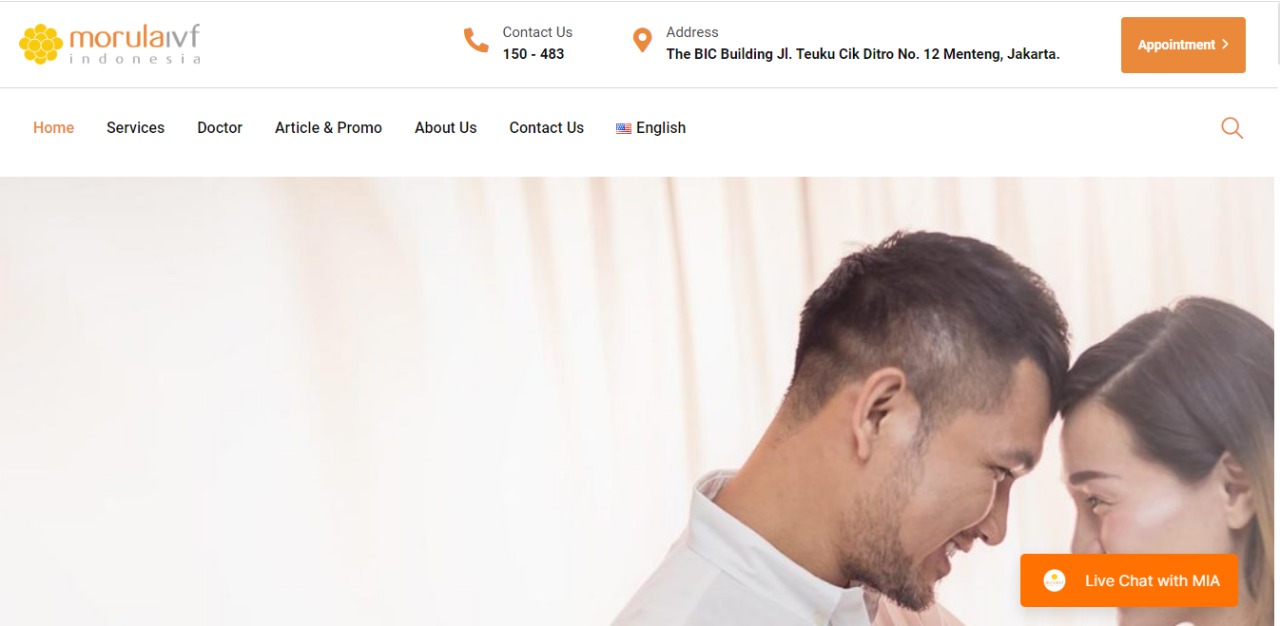Viewport: 1280px width, 626px height.
Task: Click the search magnifier icon
Action: coord(1232,128)
